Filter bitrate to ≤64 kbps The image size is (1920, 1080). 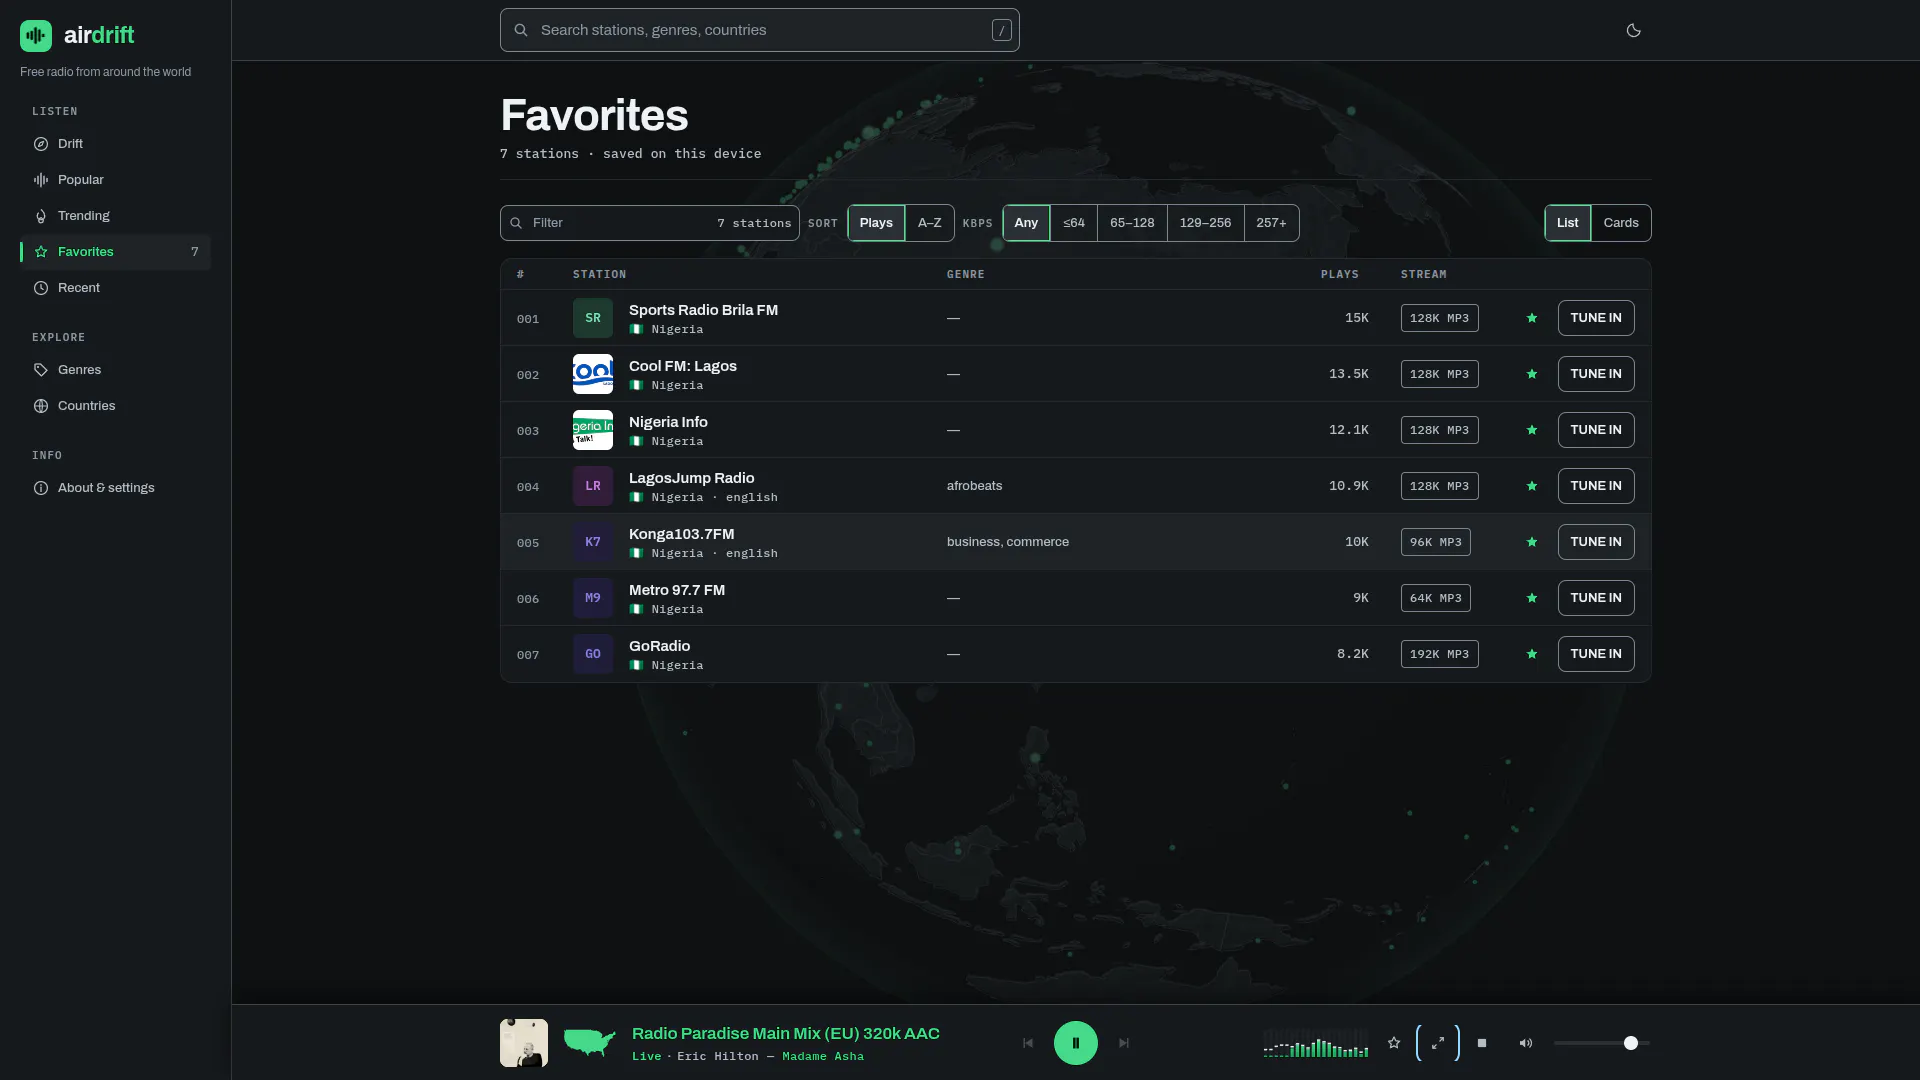pos(1074,223)
